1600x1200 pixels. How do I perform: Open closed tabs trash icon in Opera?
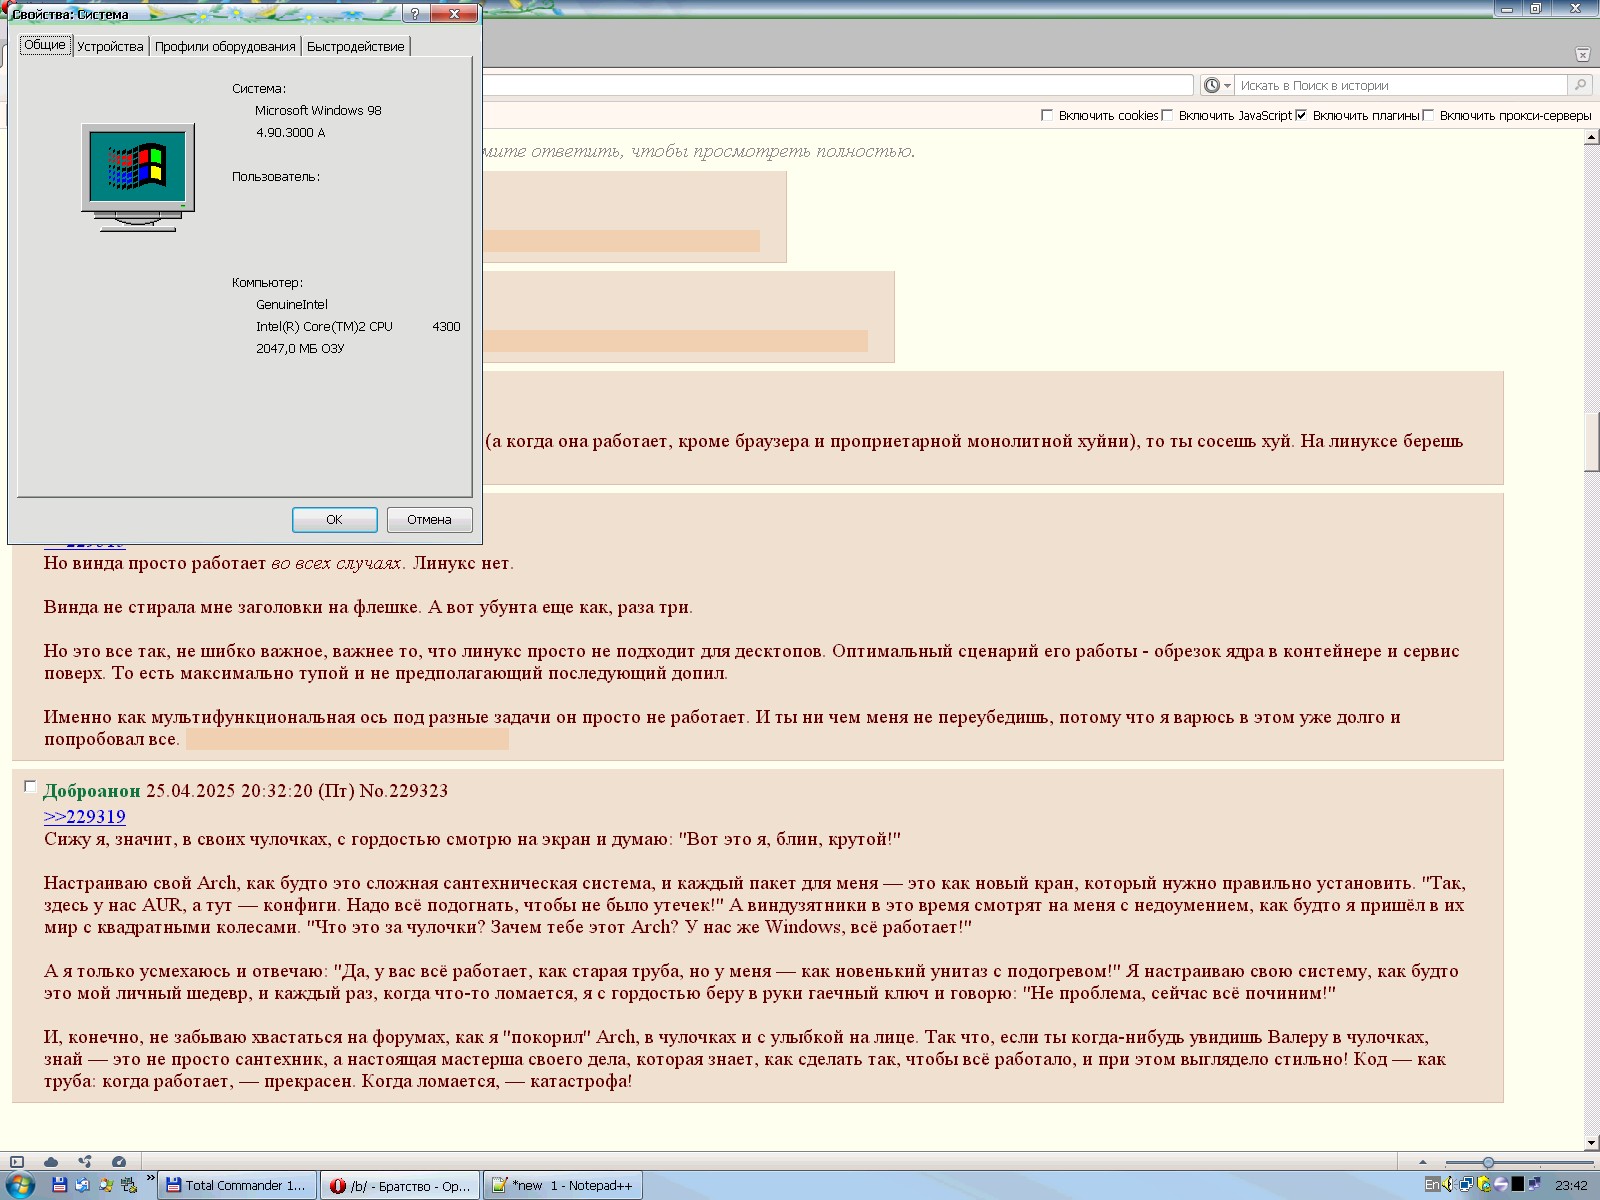click(1582, 54)
